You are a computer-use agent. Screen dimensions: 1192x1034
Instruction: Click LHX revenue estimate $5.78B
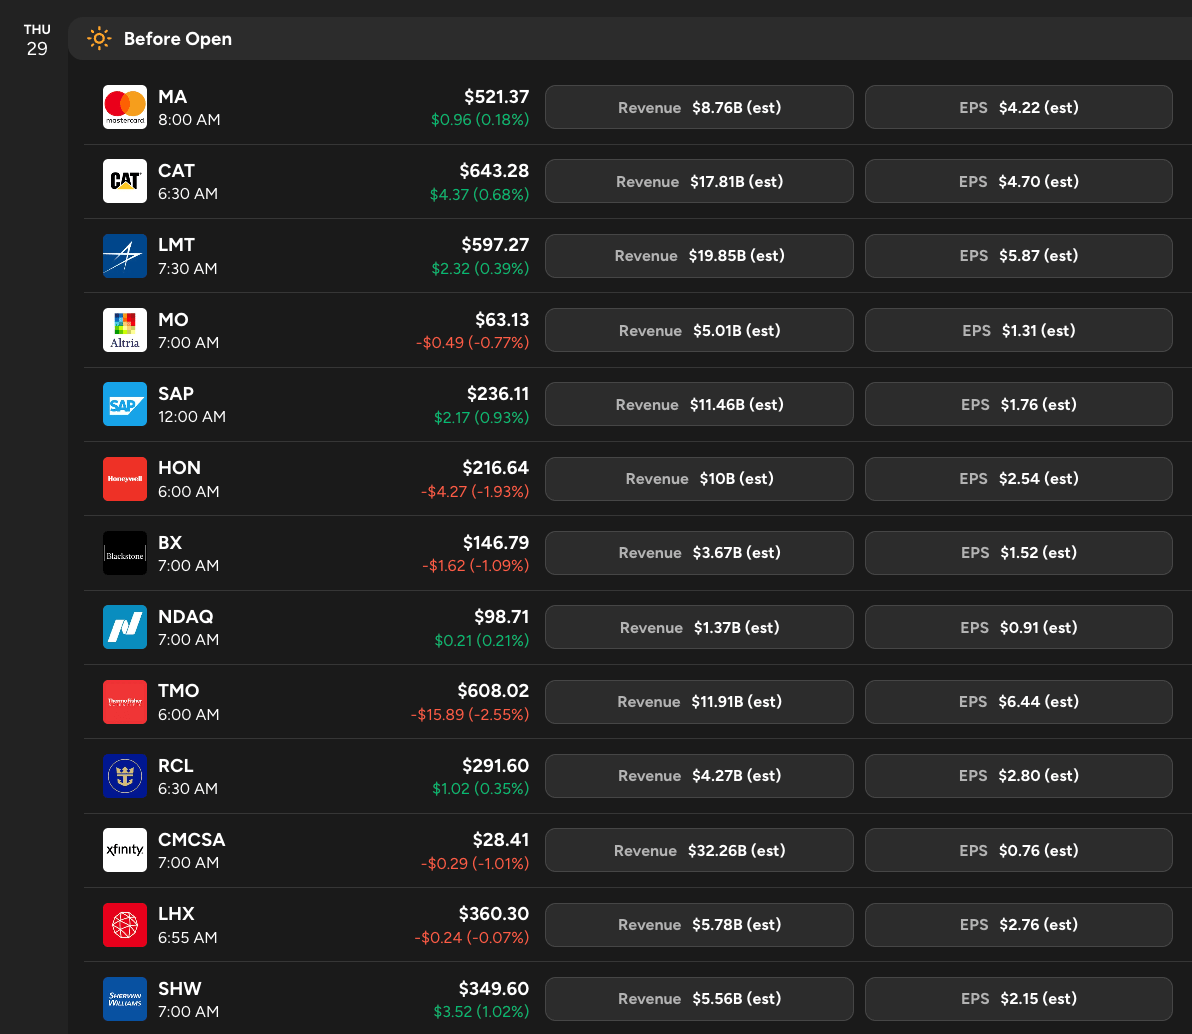coord(699,925)
